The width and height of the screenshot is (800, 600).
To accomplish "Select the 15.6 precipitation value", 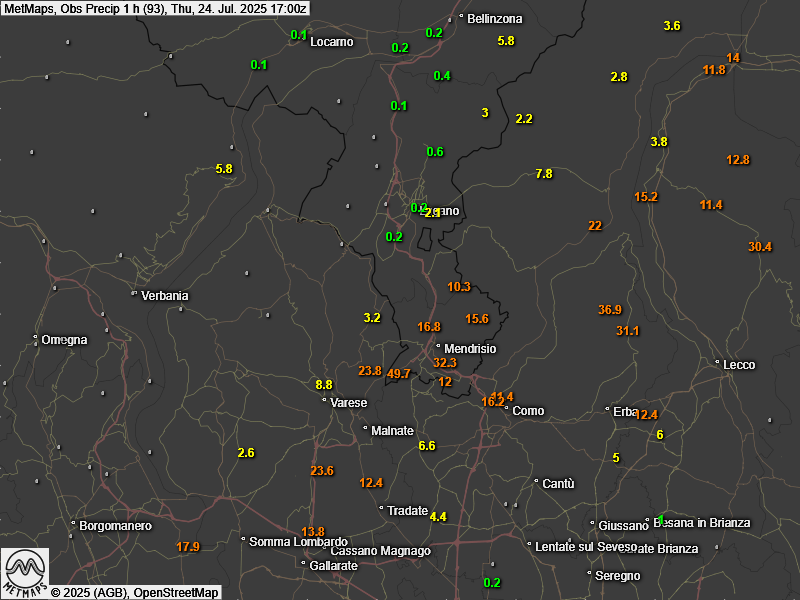I will coord(477,319).
